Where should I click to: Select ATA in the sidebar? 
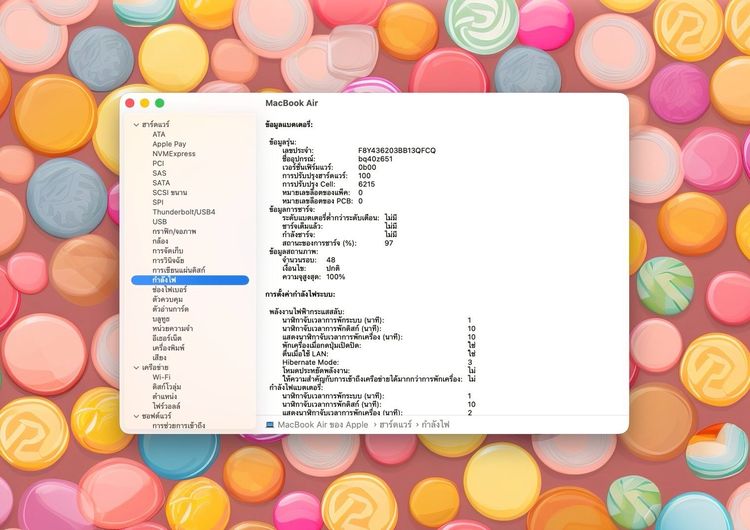click(159, 134)
